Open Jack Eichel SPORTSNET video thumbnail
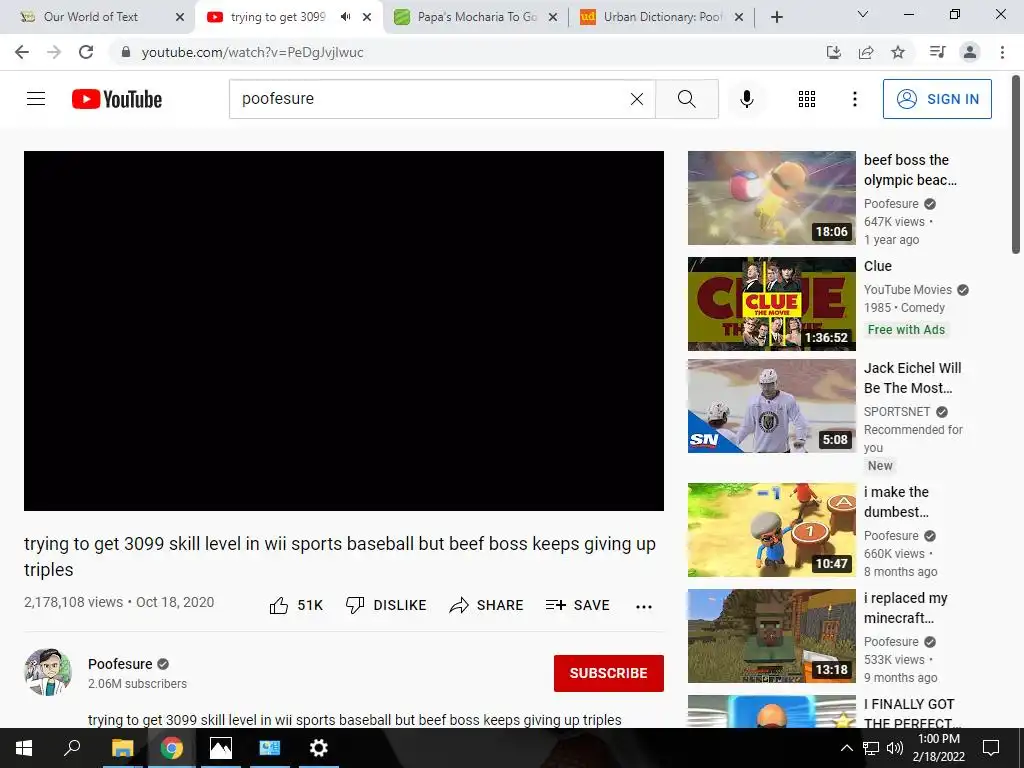 click(x=771, y=406)
